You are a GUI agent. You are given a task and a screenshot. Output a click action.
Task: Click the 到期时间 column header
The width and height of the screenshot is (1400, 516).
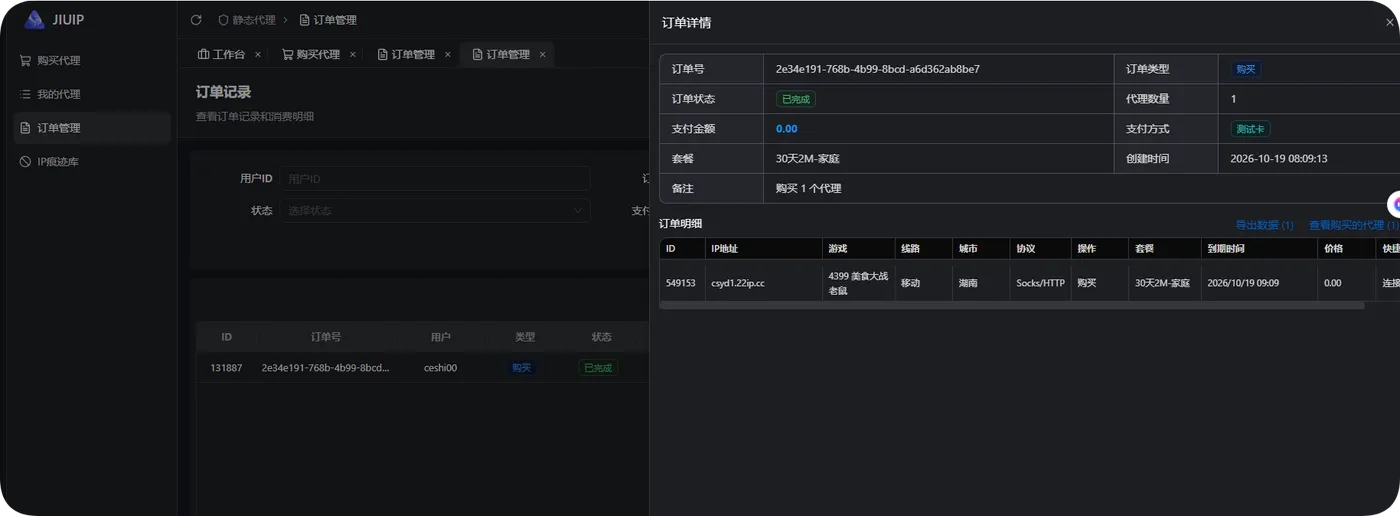(x=1226, y=248)
